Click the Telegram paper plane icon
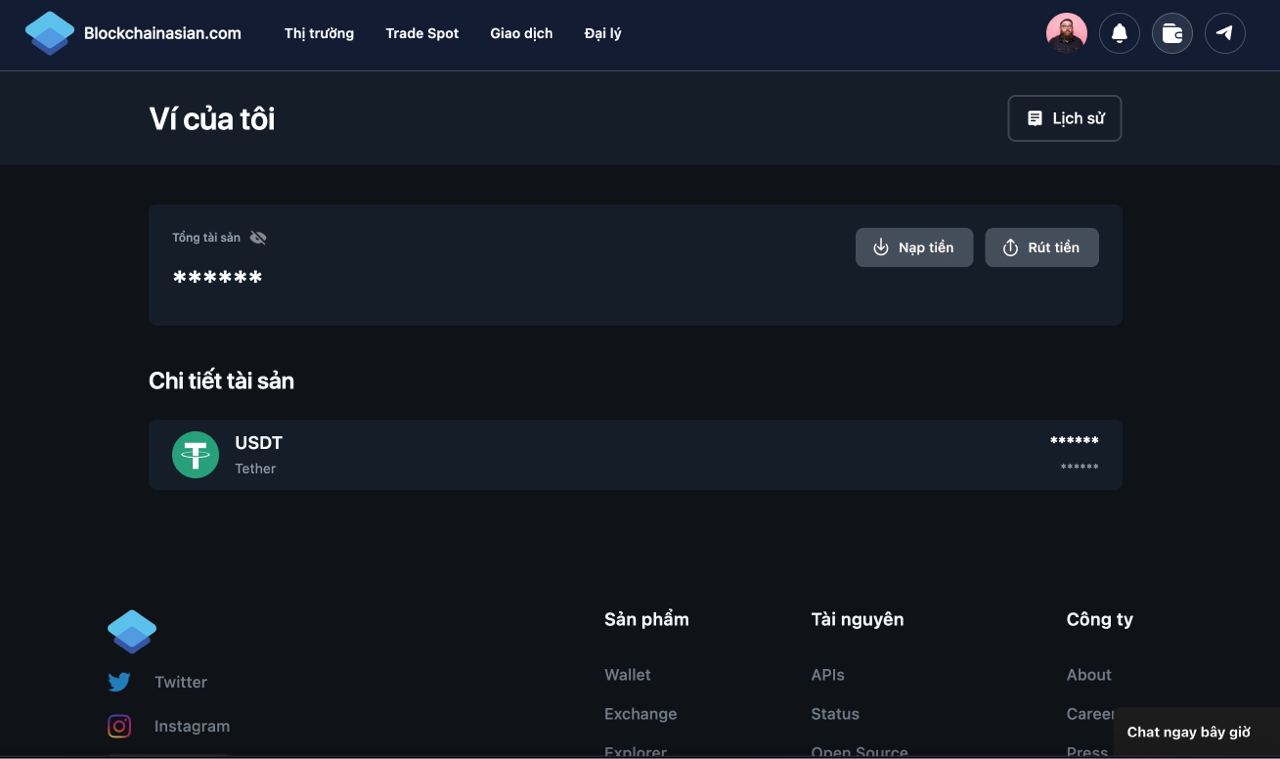 click(1225, 33)
